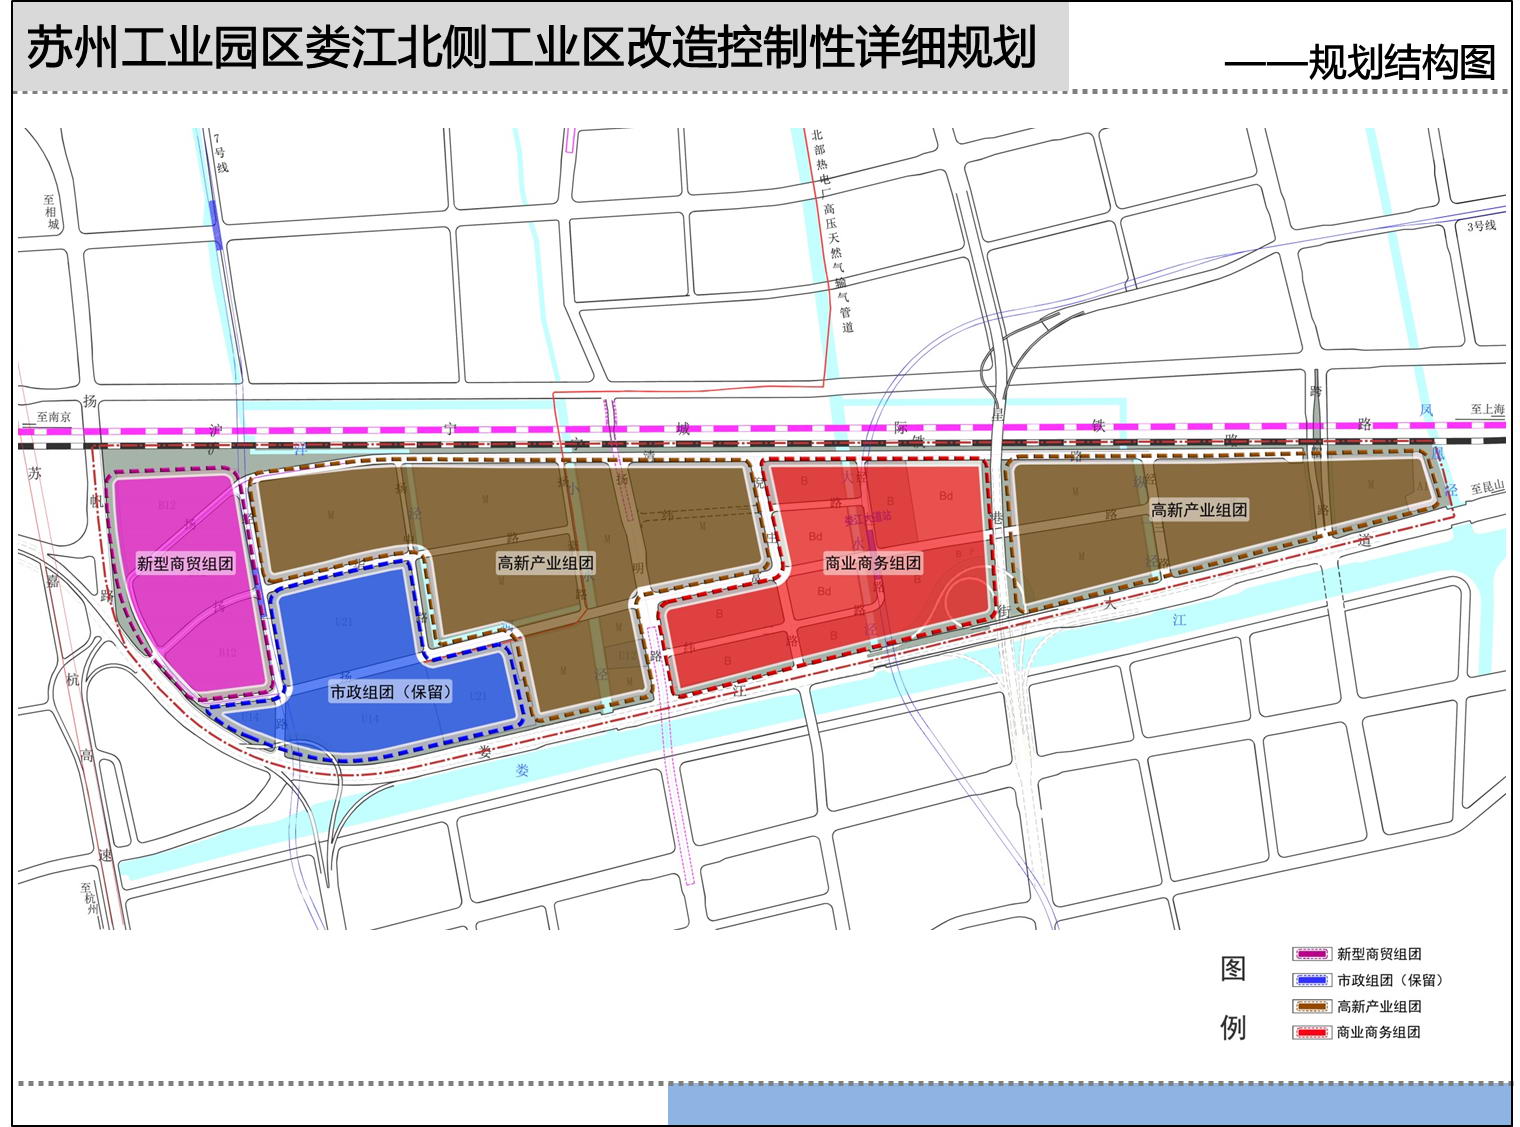The image size is (1520, 1127).
Task: Select the 市政组团（保留） label in the blue zone
Action: click(391, 691)
